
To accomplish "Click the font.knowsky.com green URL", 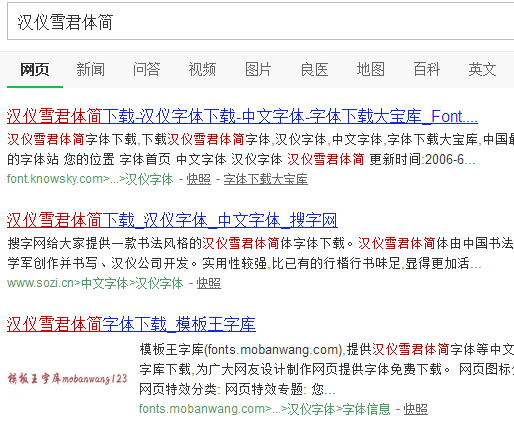I will 90,179.
